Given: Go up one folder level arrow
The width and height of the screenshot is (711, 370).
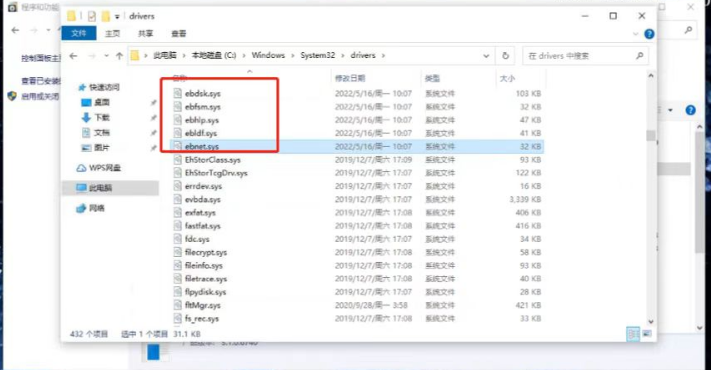Looking at the screenshot, I should click(x=119, y=56).
